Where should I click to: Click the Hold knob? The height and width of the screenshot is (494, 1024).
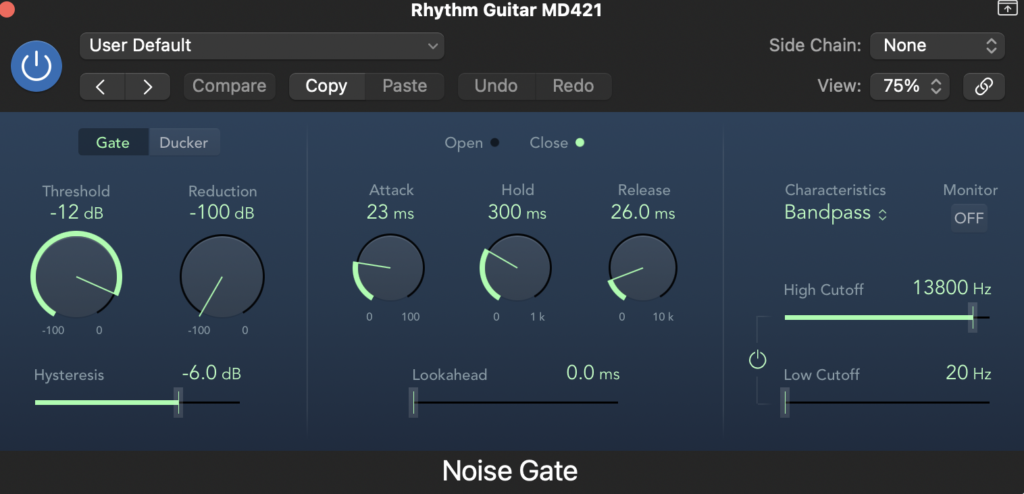pos(516,268)
